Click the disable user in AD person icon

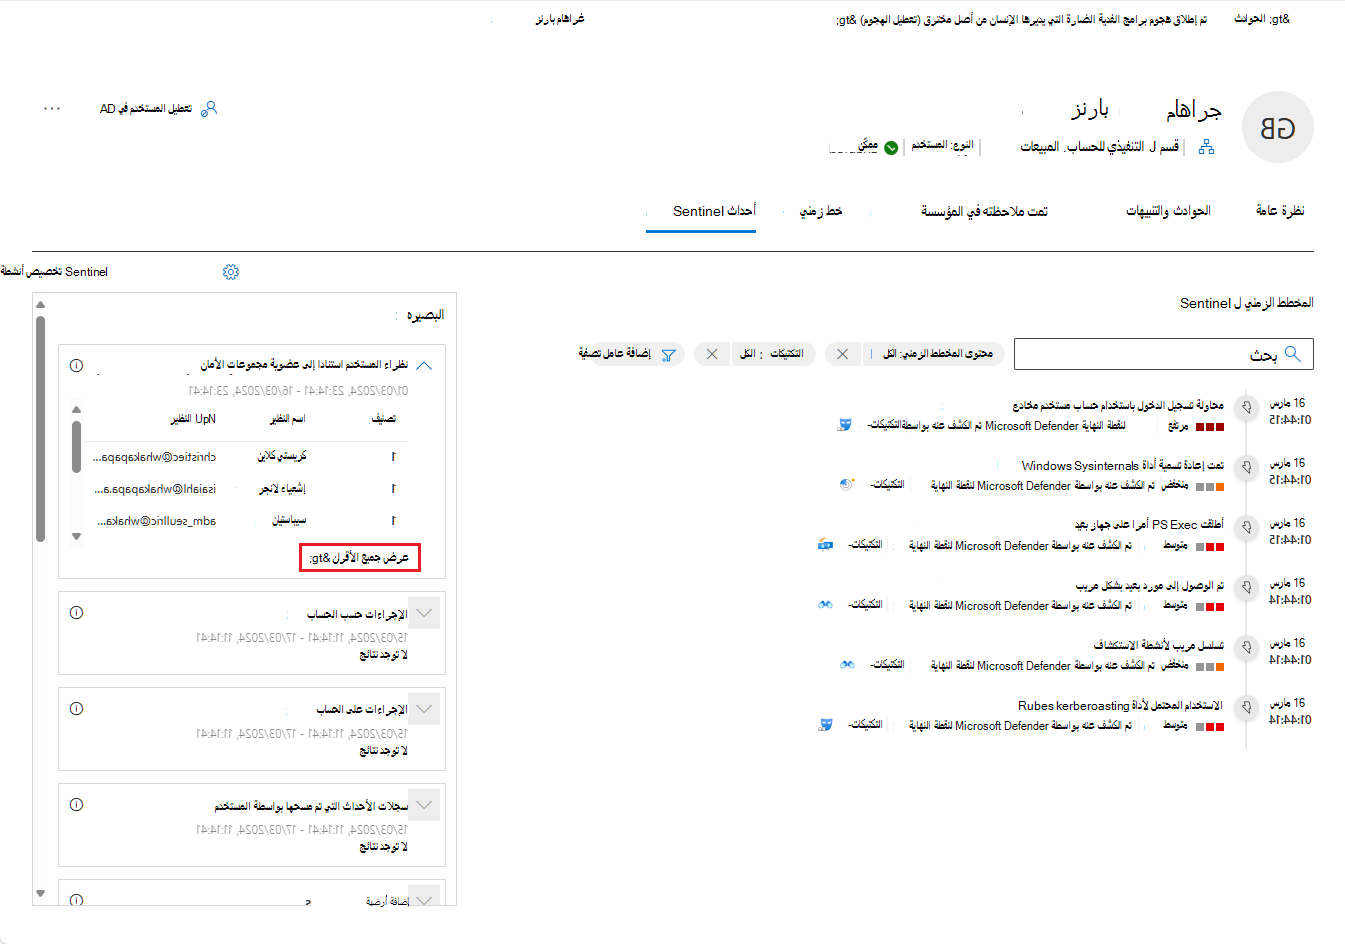click(209, 108)
